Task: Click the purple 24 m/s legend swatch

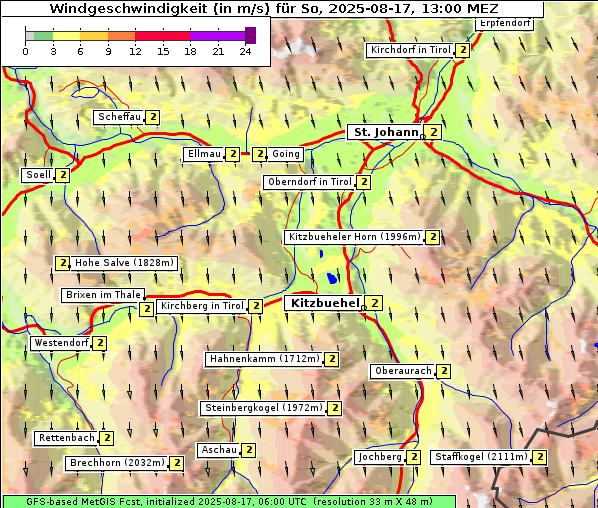Action: coord(250,35)
